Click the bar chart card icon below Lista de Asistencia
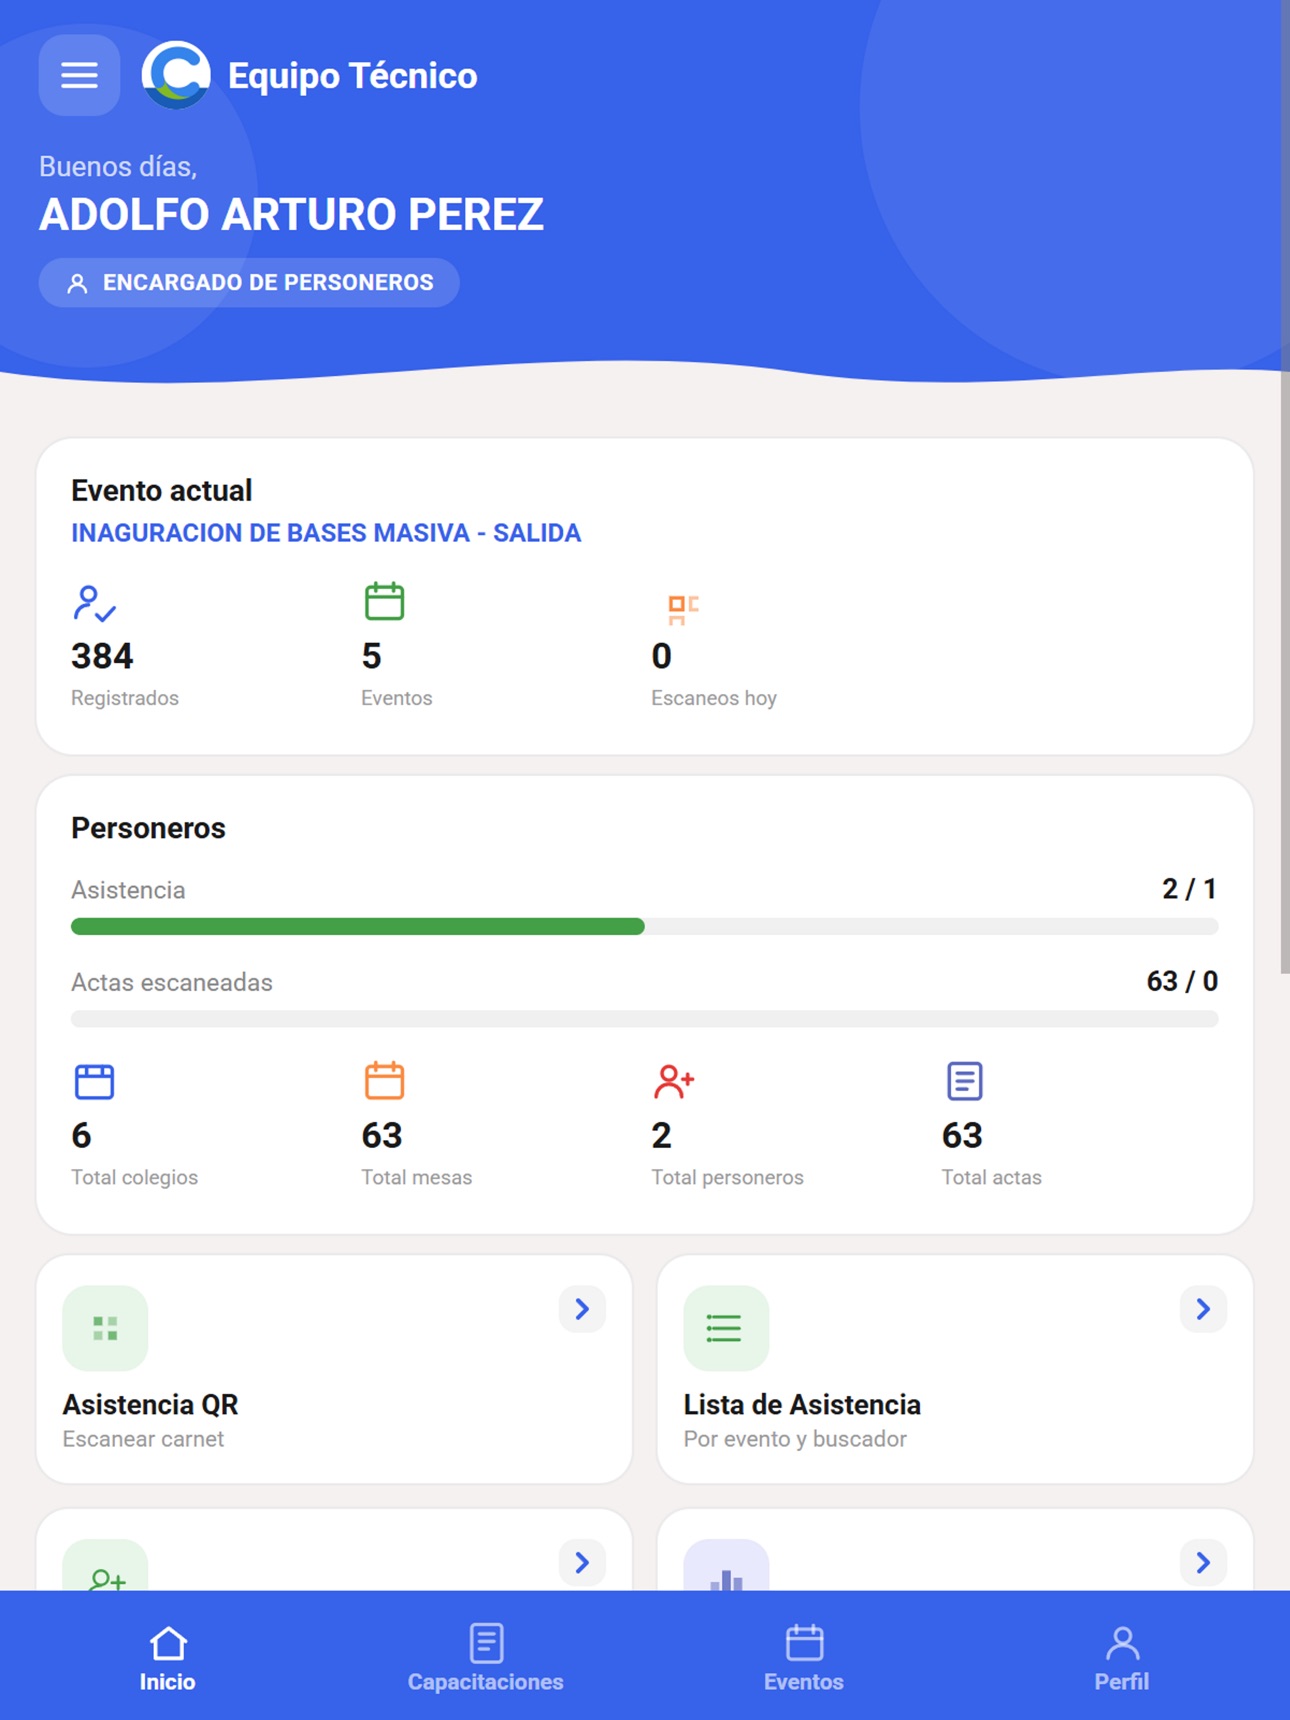Viewport: 1290px width, 1720px height. (x=726, y=1566)
